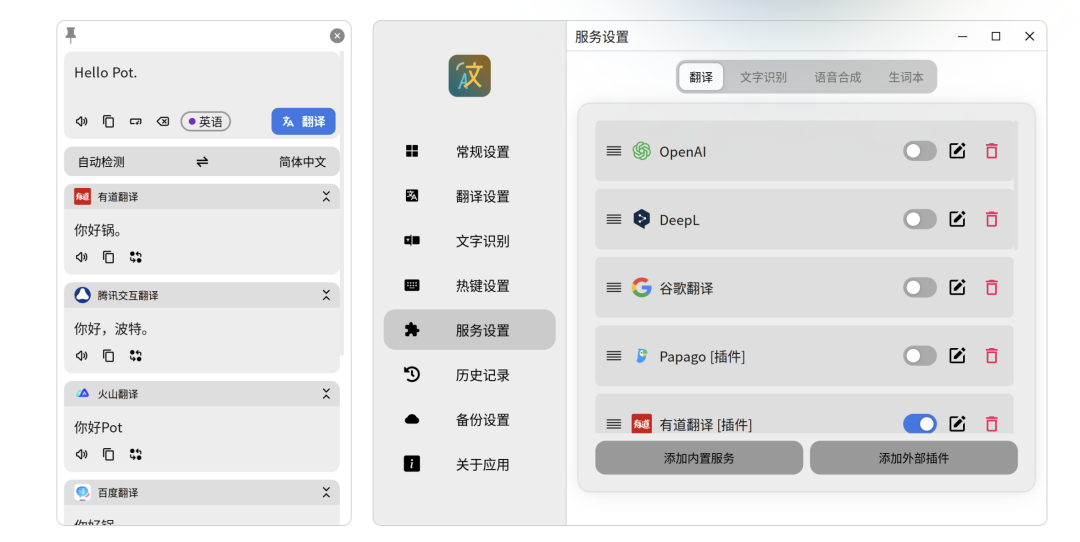Enable the 谷歌翻译 service toggle
This screenshot has width=1080, height=542.
tap(920, 287)
